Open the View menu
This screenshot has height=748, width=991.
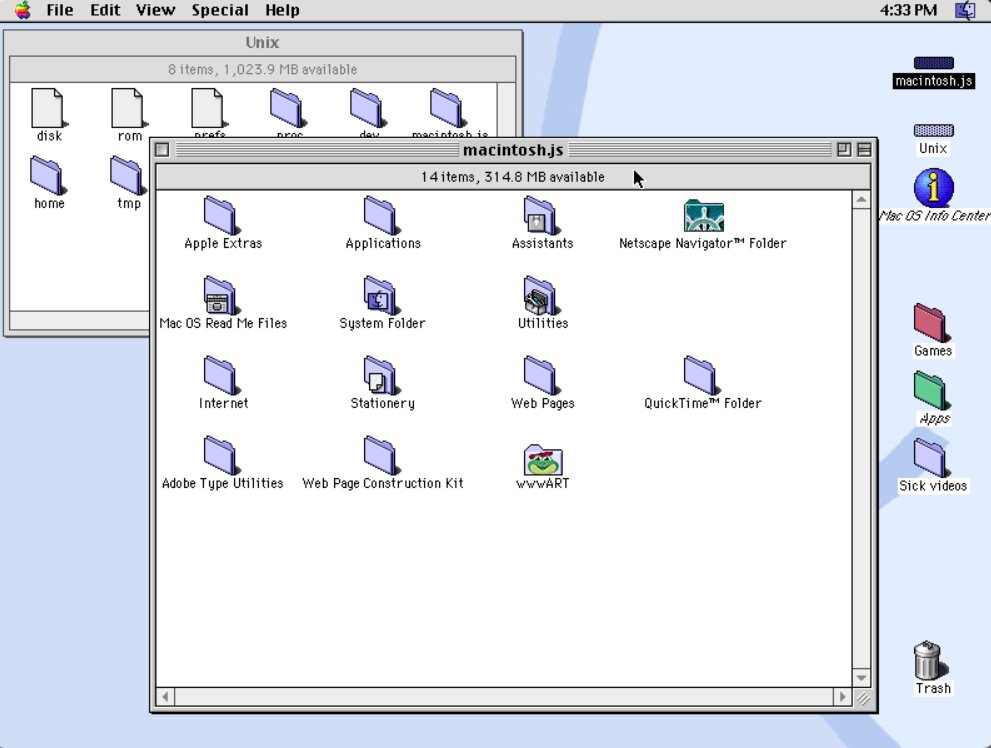point(155,10)
